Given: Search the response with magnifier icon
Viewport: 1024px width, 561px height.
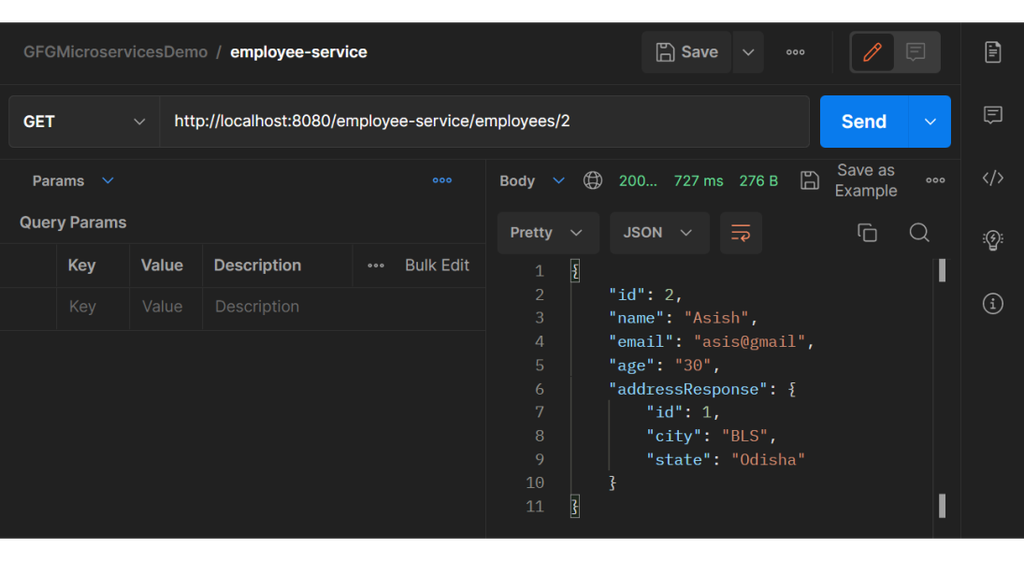Looking at the screenshot, I should point(919,233).
